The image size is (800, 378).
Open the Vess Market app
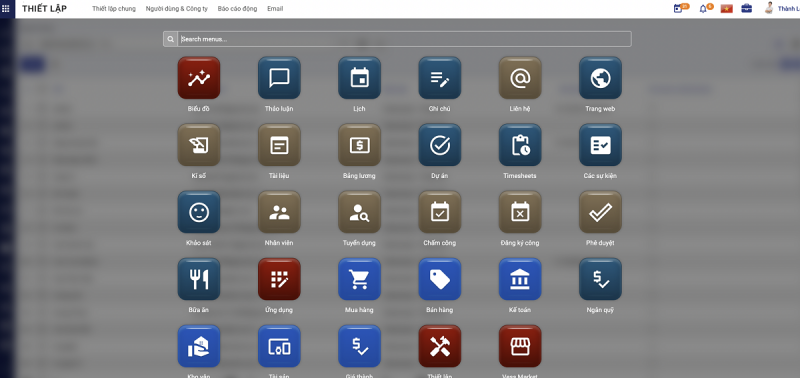click(520, 346)
